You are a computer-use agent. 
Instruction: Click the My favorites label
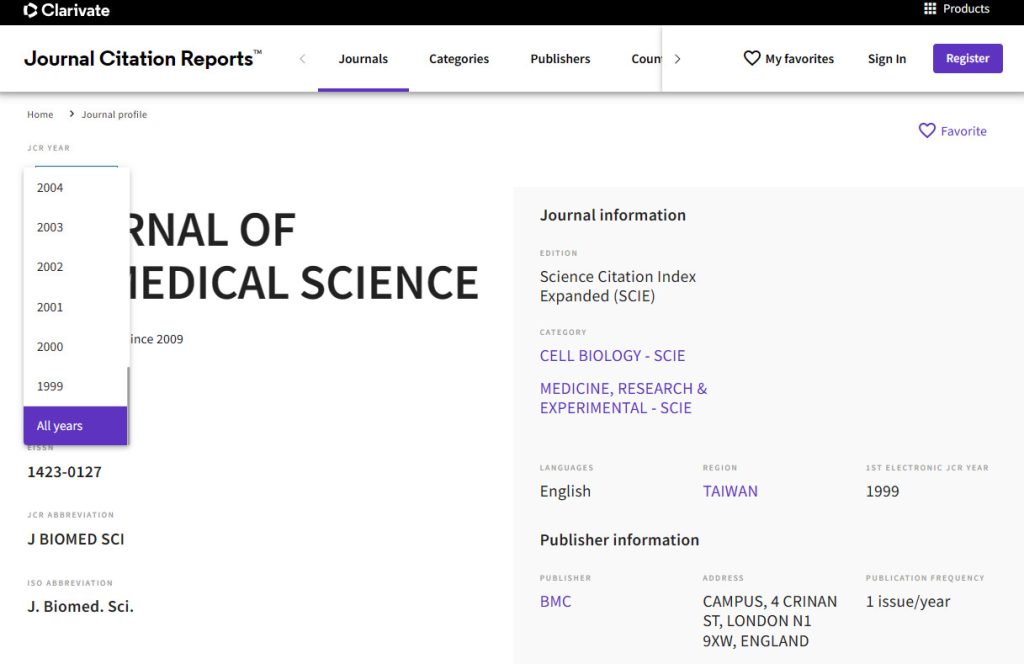click(799, 59)
